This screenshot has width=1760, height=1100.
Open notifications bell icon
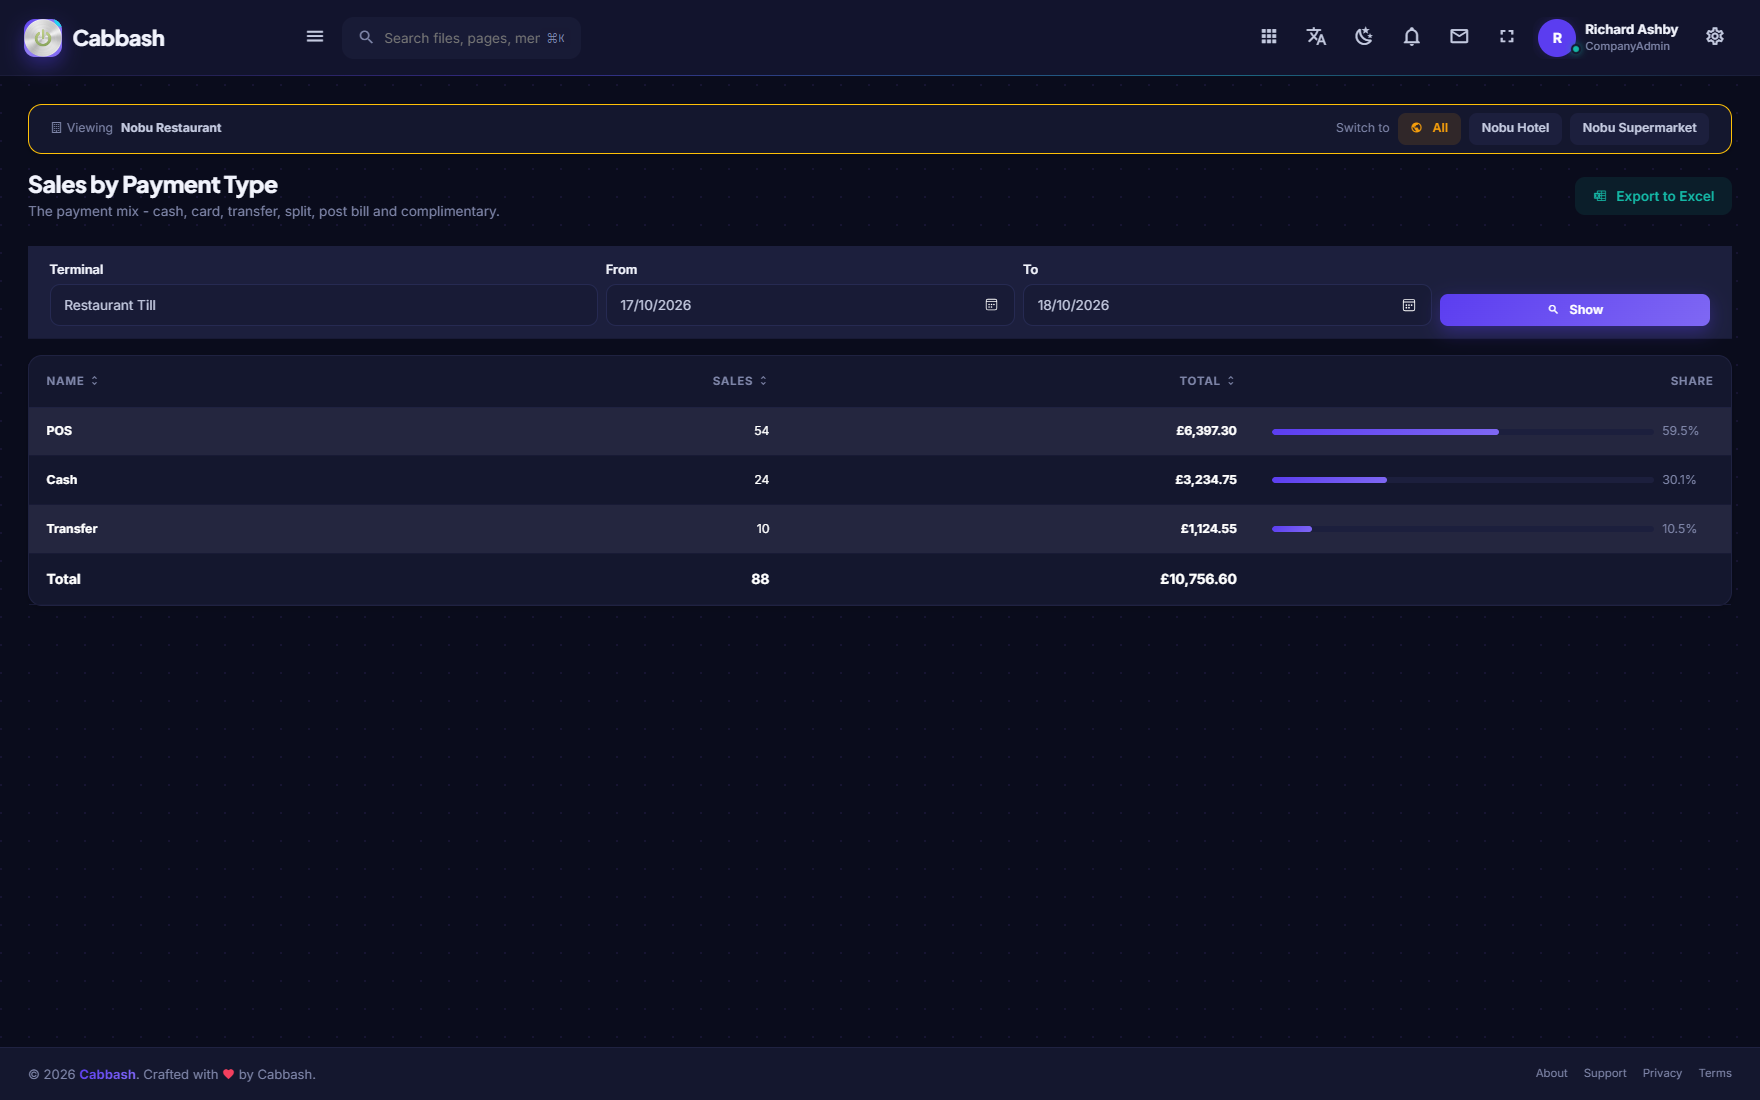[x=1412, y=37]
